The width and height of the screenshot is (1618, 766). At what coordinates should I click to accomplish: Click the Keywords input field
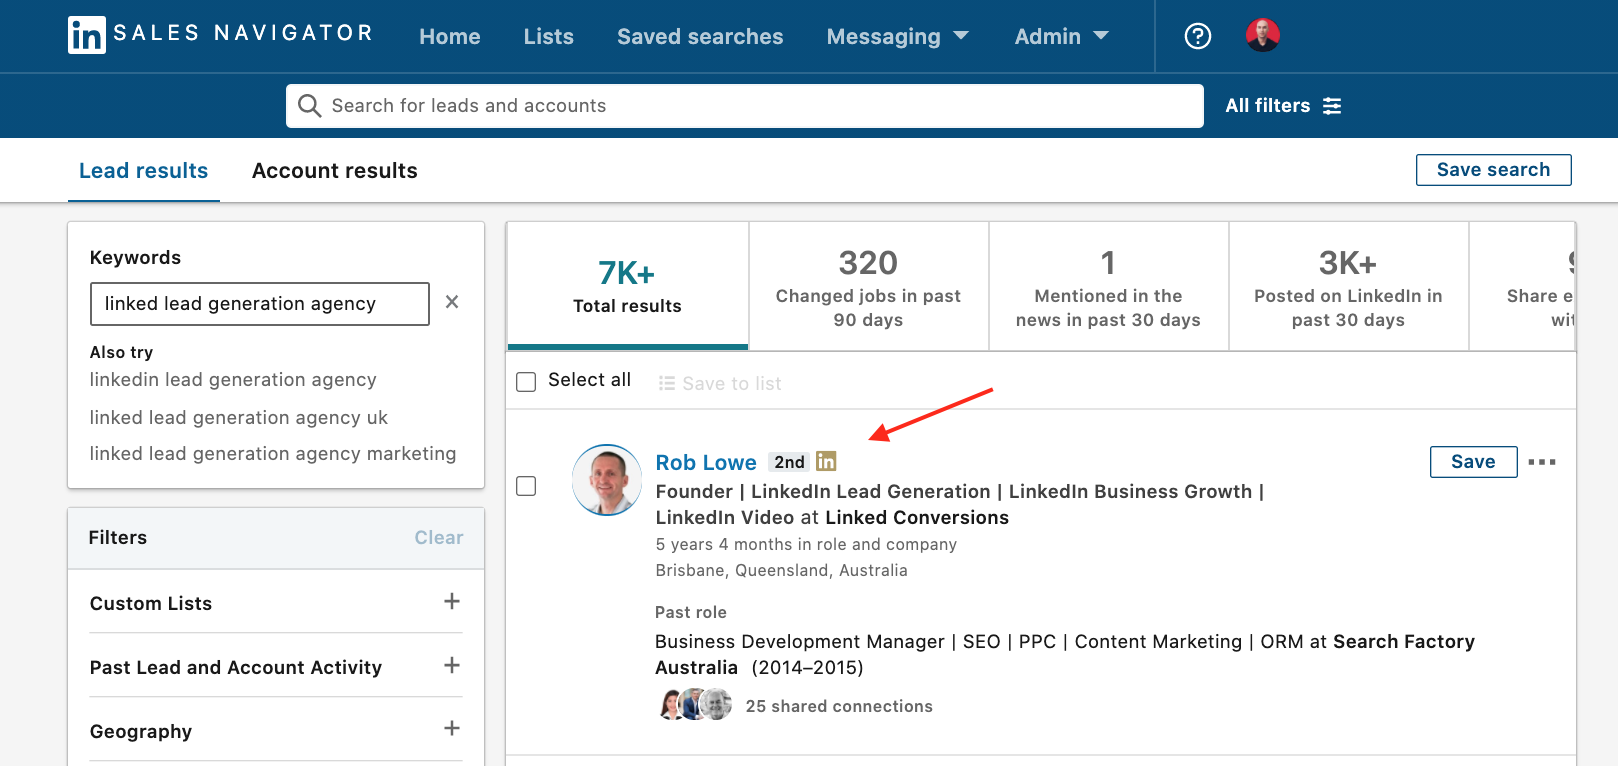[x=260, y=304]
